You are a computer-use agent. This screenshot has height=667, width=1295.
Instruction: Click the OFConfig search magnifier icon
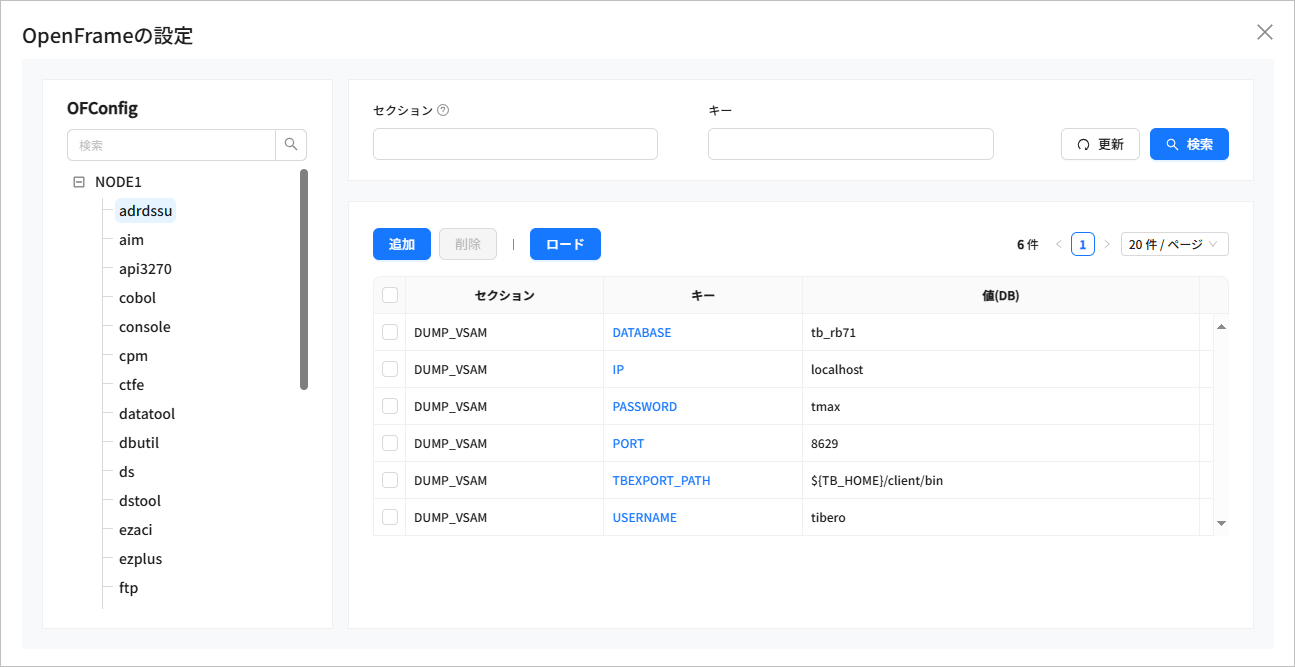coord(291,145)
